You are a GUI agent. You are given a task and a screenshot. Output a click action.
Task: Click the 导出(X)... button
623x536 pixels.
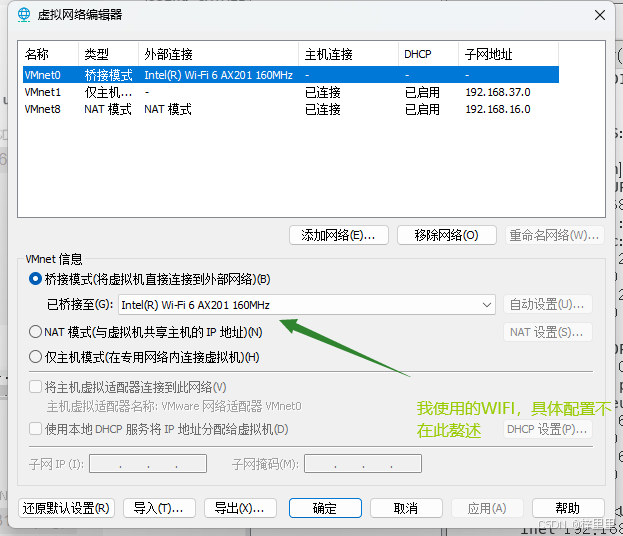point(240,508)
